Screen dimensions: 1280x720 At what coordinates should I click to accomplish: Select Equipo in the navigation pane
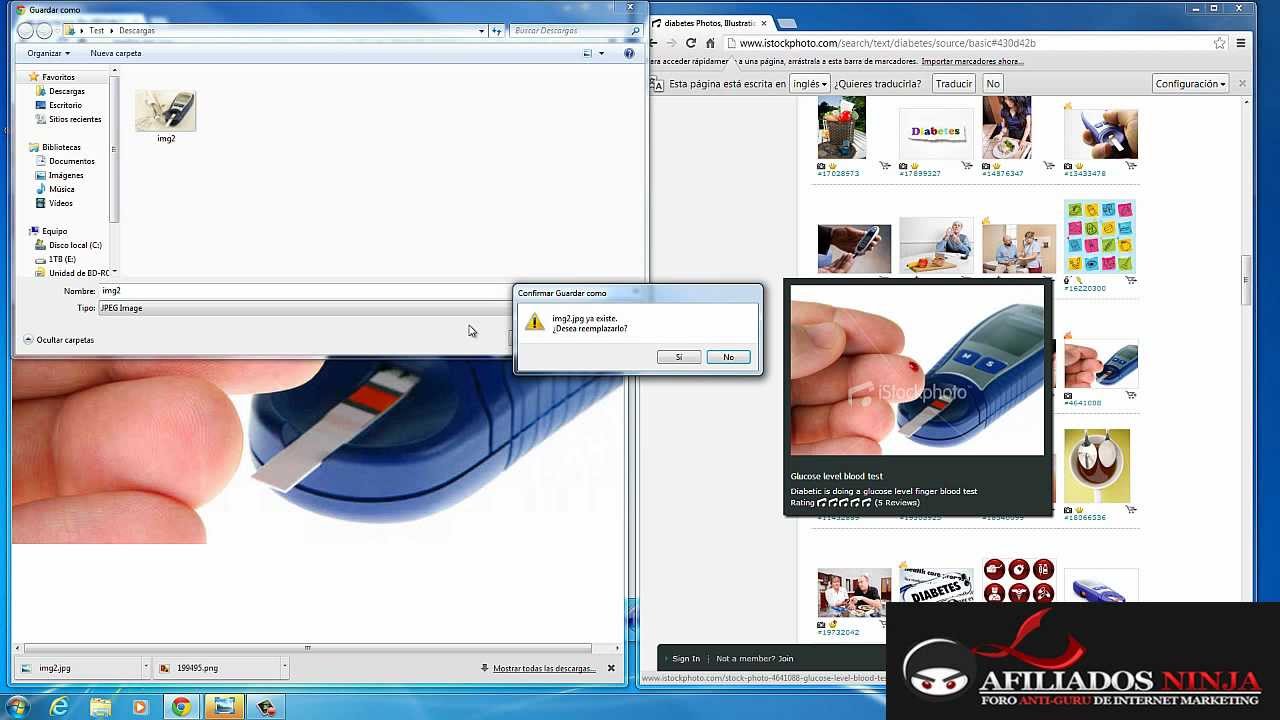click(x=54, y=231)
